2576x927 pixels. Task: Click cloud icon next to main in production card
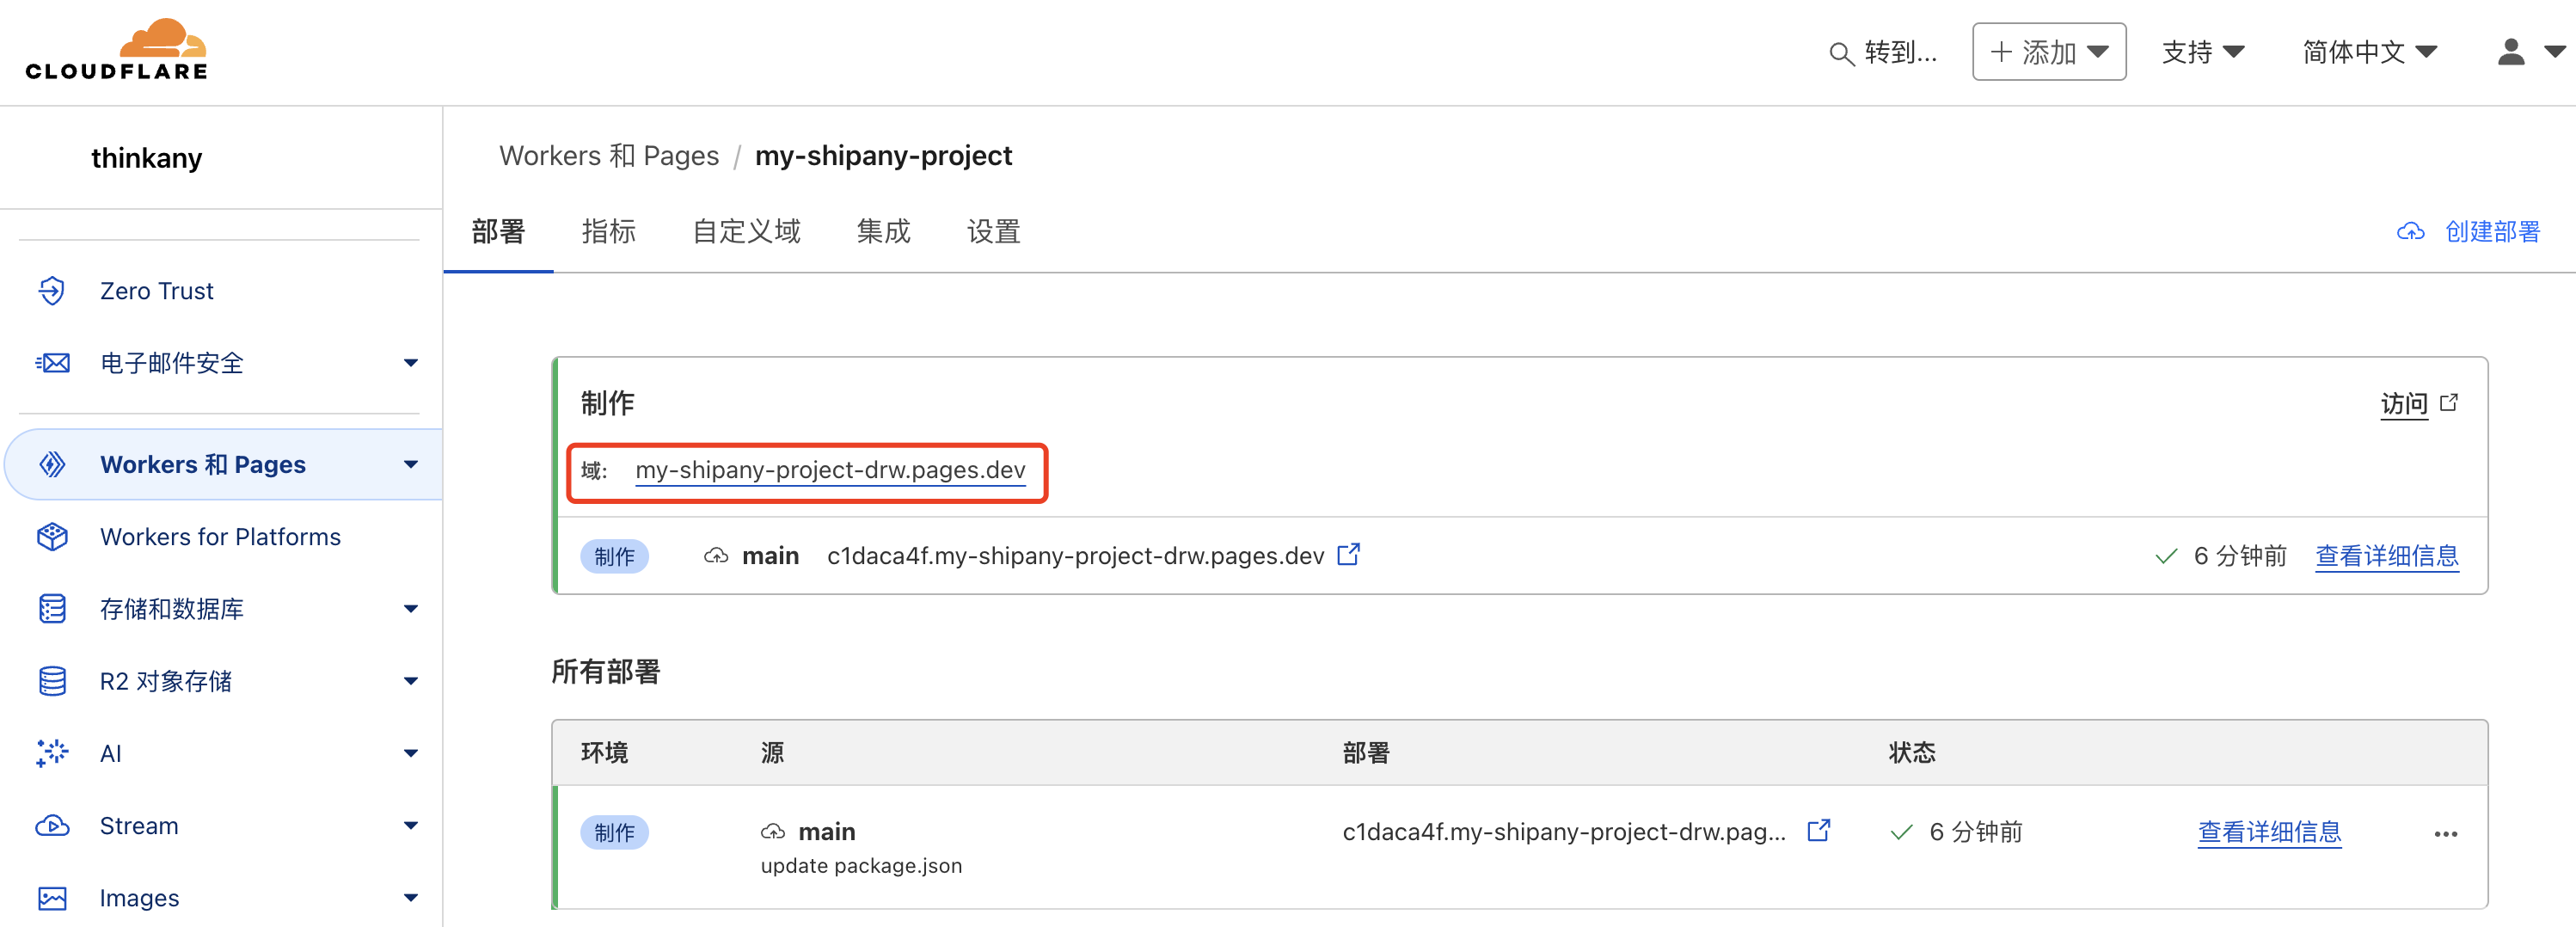point(716,556)
